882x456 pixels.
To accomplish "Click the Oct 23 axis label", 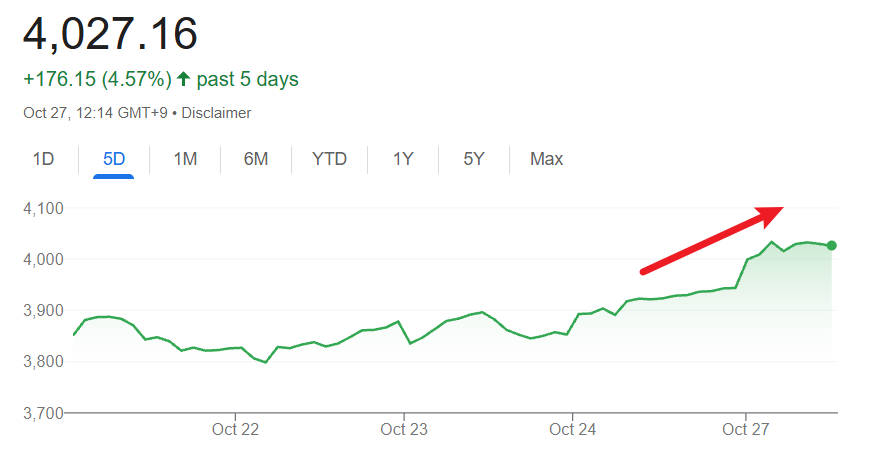I will pos(404,429).
